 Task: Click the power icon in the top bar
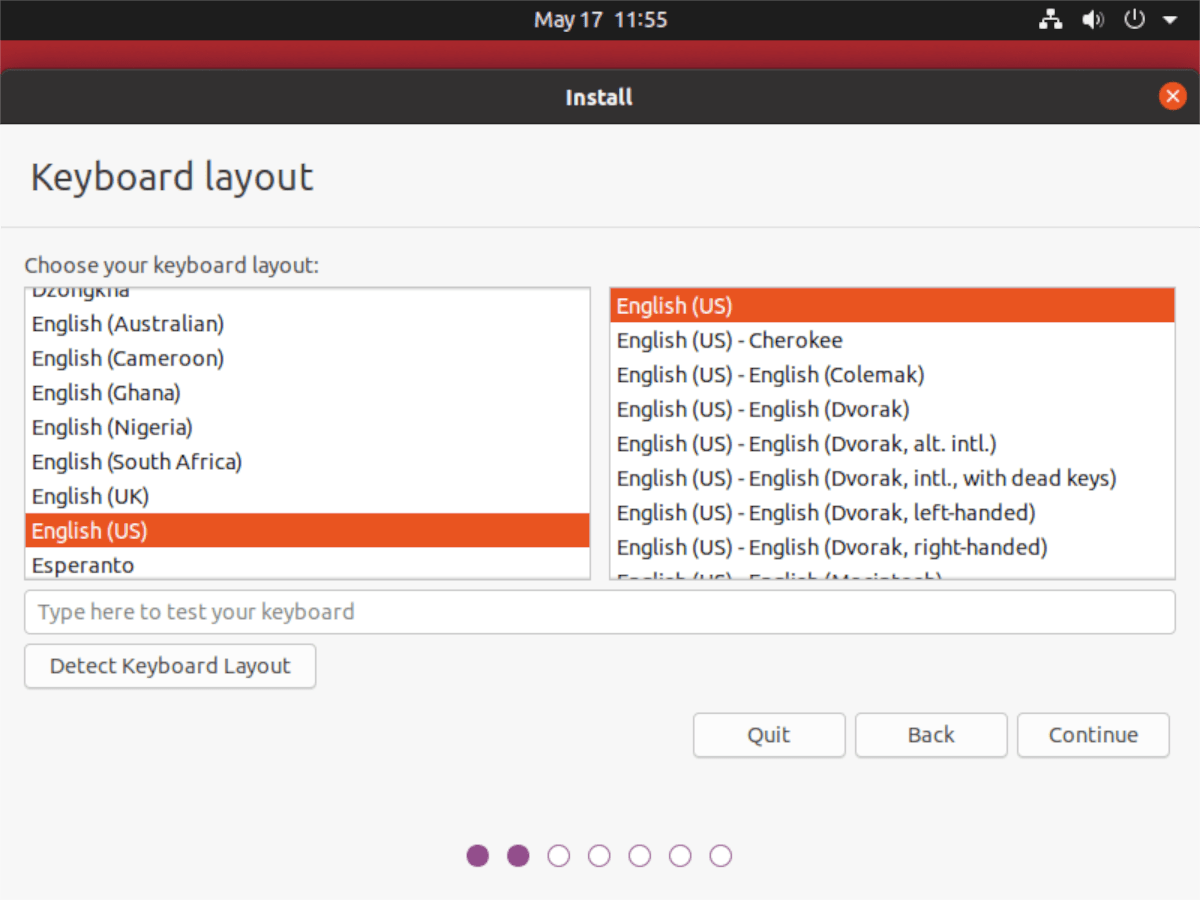(1133, 19)
